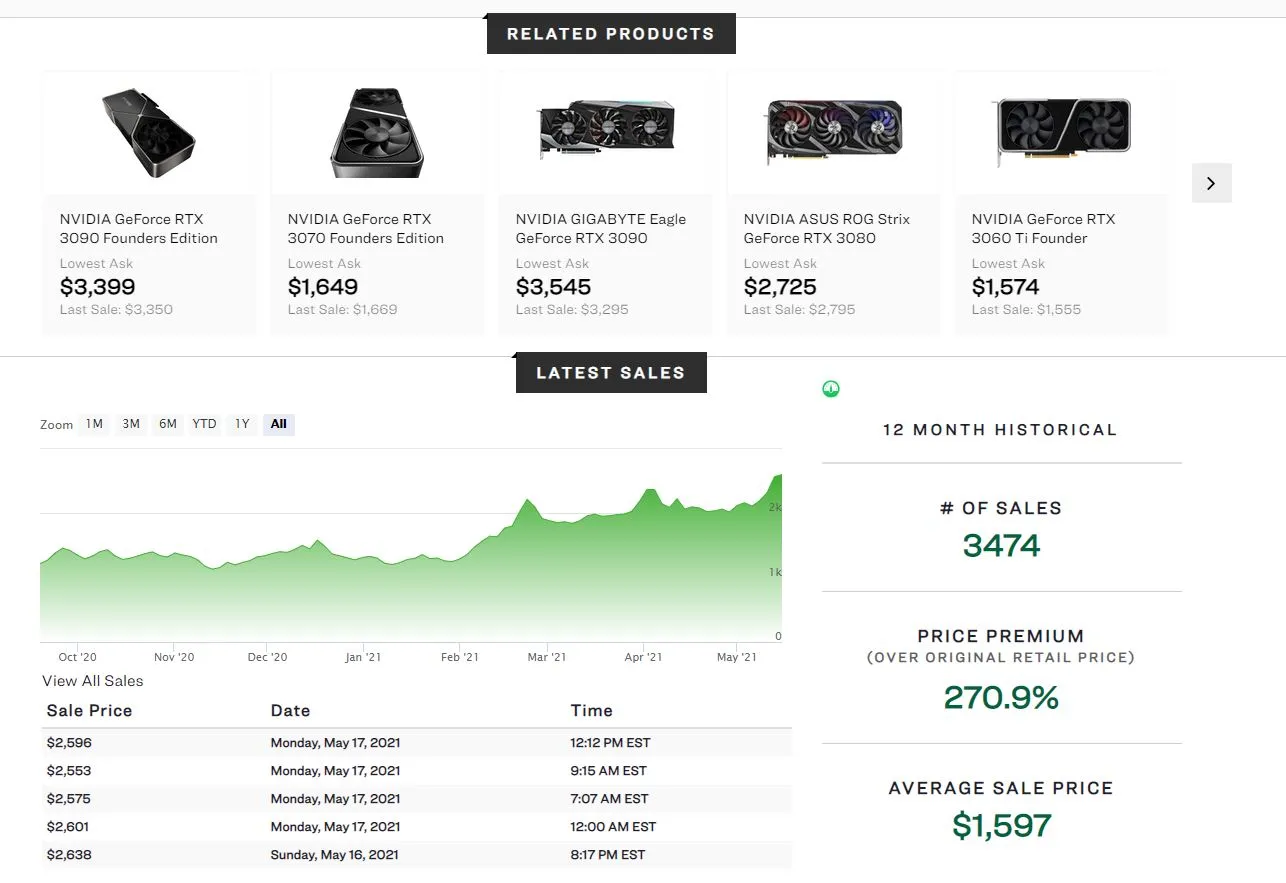Click the Date column header
This screenshot has height=883, width=1286.
click(290, 710)
